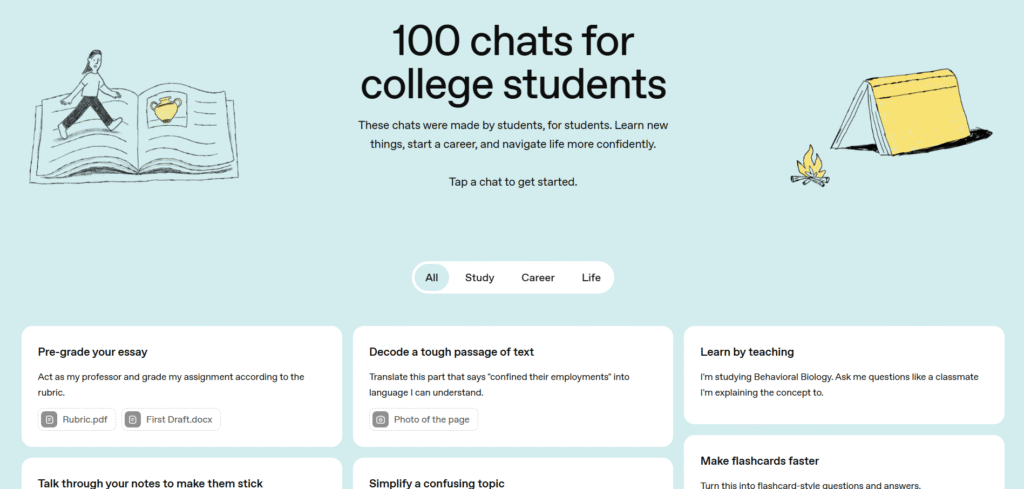Click the Rubric.pdf attachment chip
Viewport: 1024px width, 489px height.
[76, 420]
